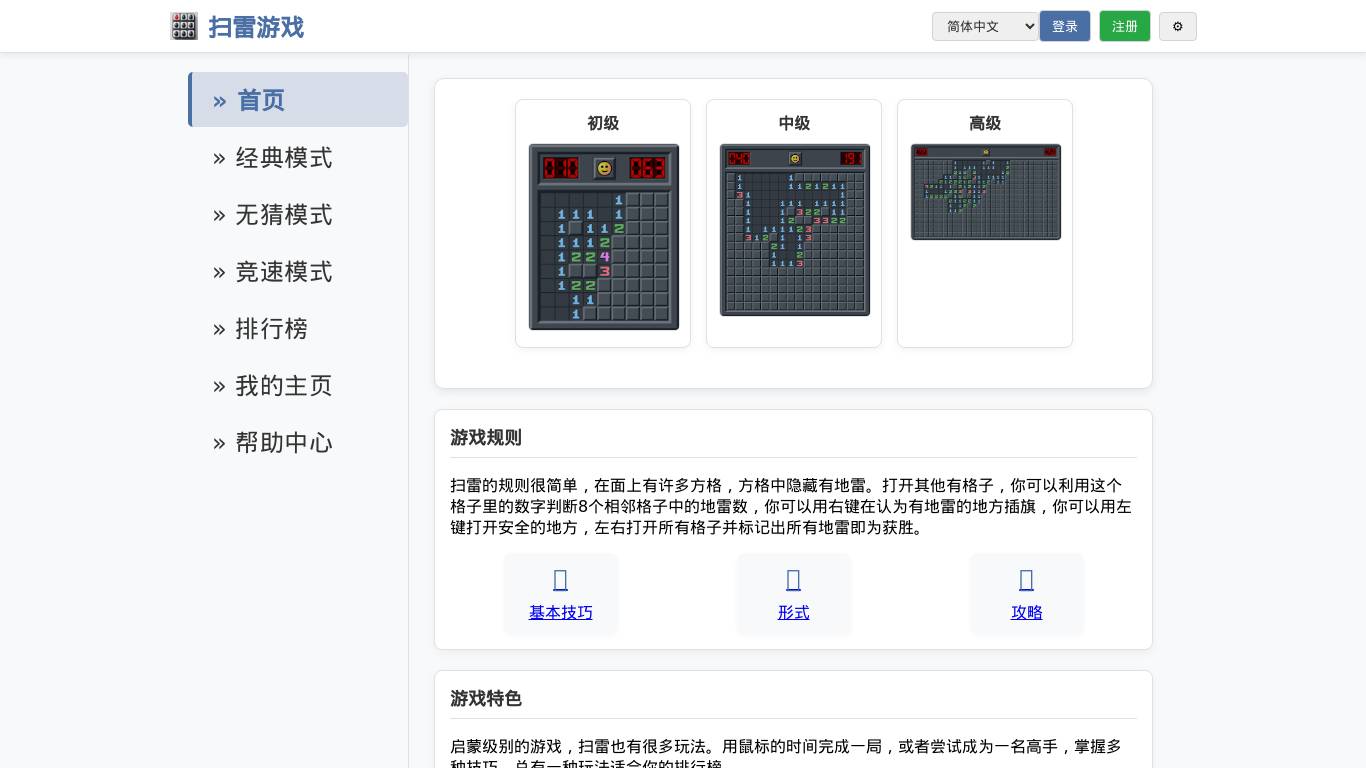Go to 无猜模式 in sidebar
1366x768 pixels.
coord(284,215)
